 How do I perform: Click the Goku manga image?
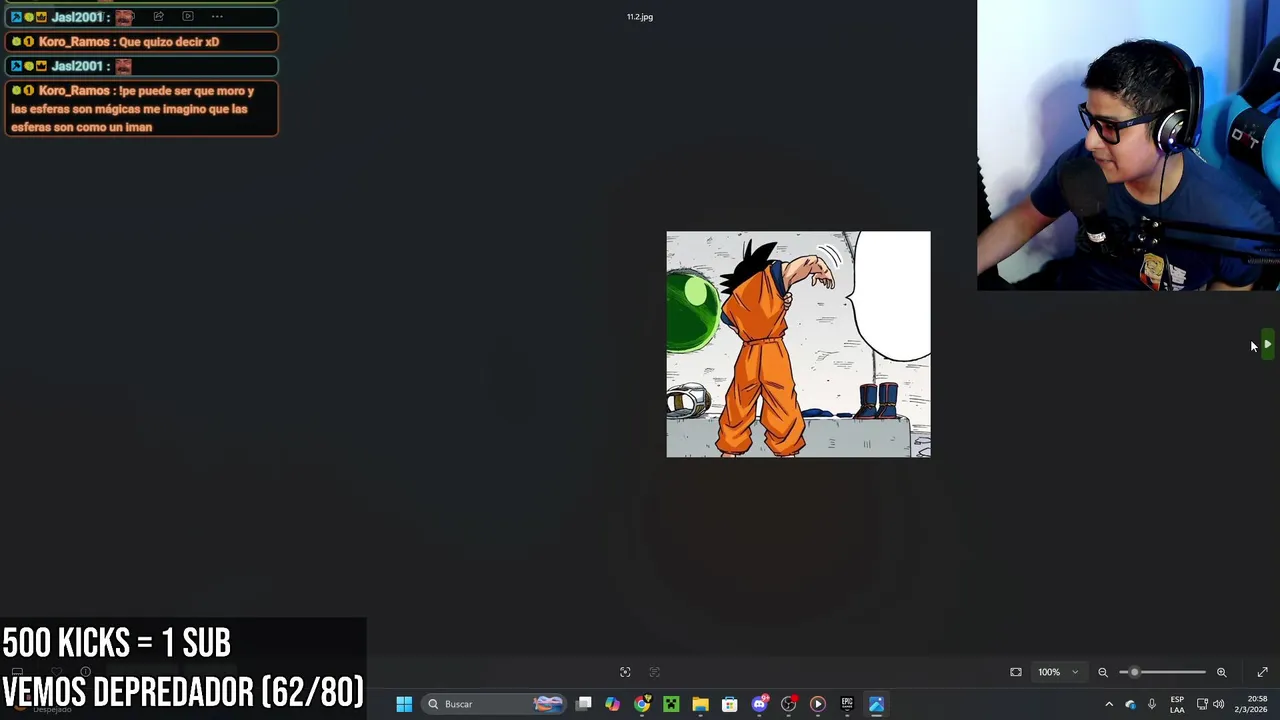point(798,344)
